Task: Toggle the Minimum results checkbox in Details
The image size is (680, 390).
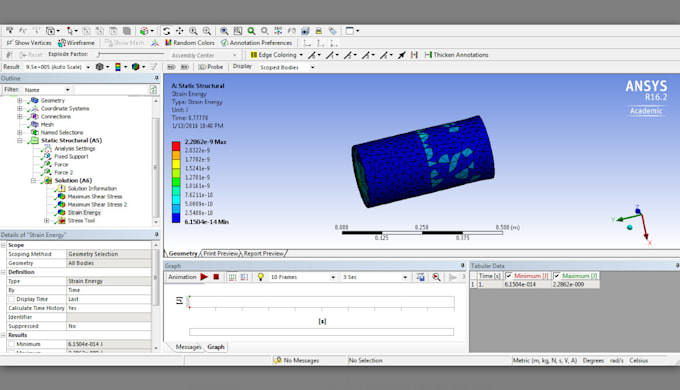Action: coord(11,344)
